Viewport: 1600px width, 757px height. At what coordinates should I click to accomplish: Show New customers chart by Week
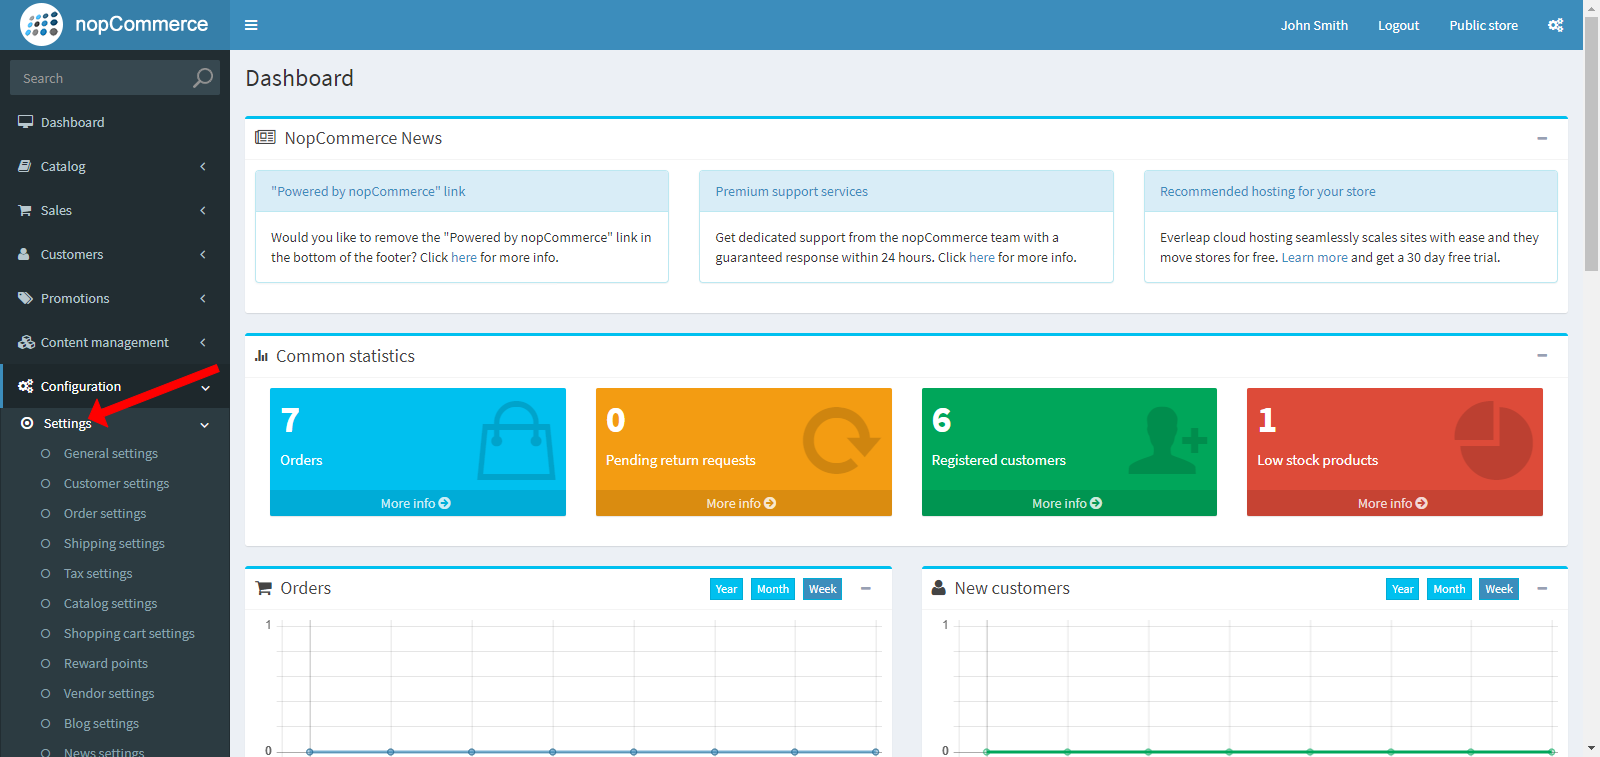point(1499,589)
